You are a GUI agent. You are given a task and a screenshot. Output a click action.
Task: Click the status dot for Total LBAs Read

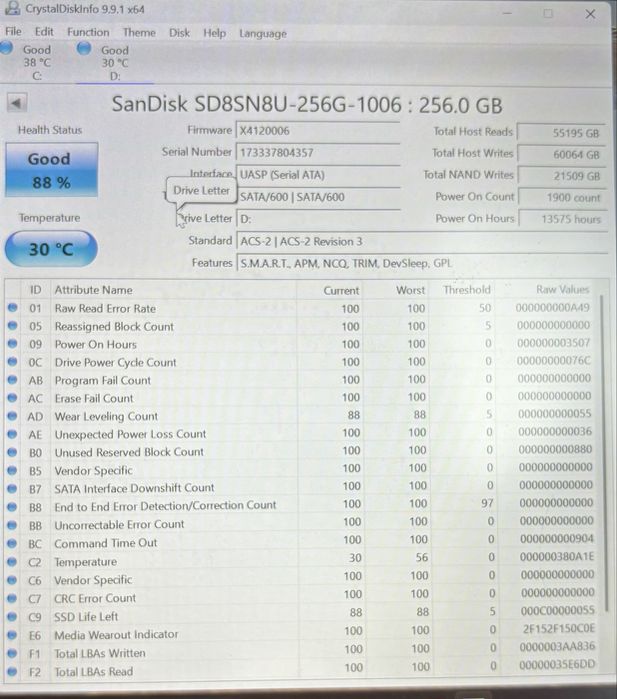(x=12, y=671)
